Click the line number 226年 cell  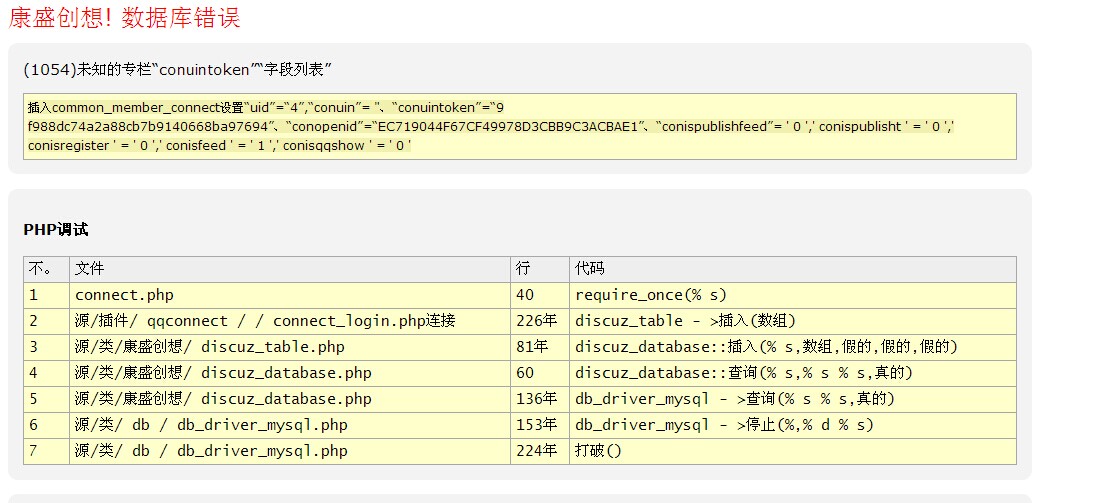pyautogui.click(x=531, y=321)
